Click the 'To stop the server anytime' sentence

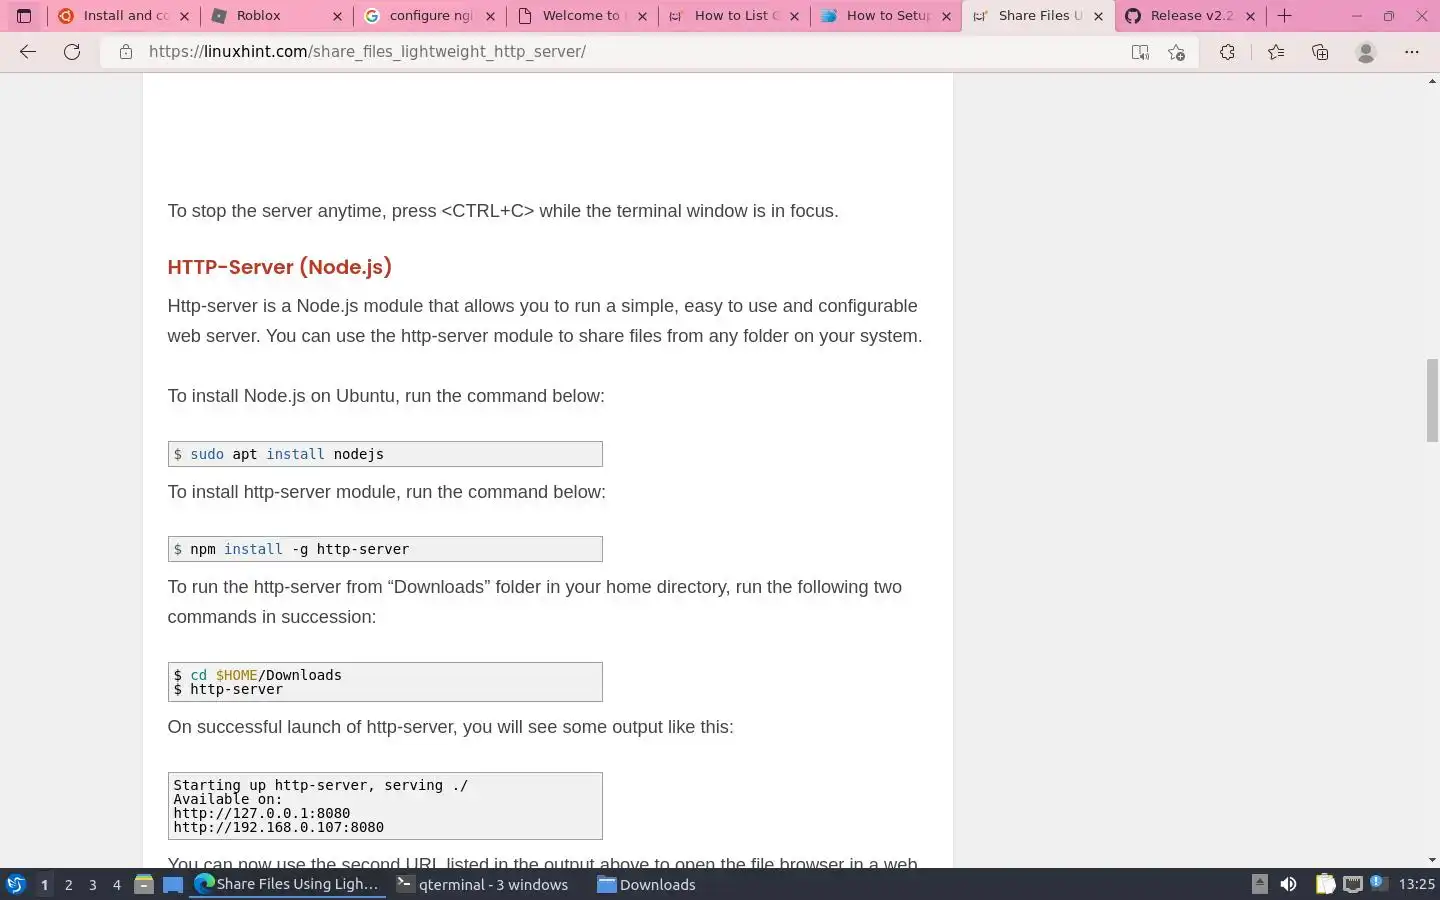tap(503, 211)
